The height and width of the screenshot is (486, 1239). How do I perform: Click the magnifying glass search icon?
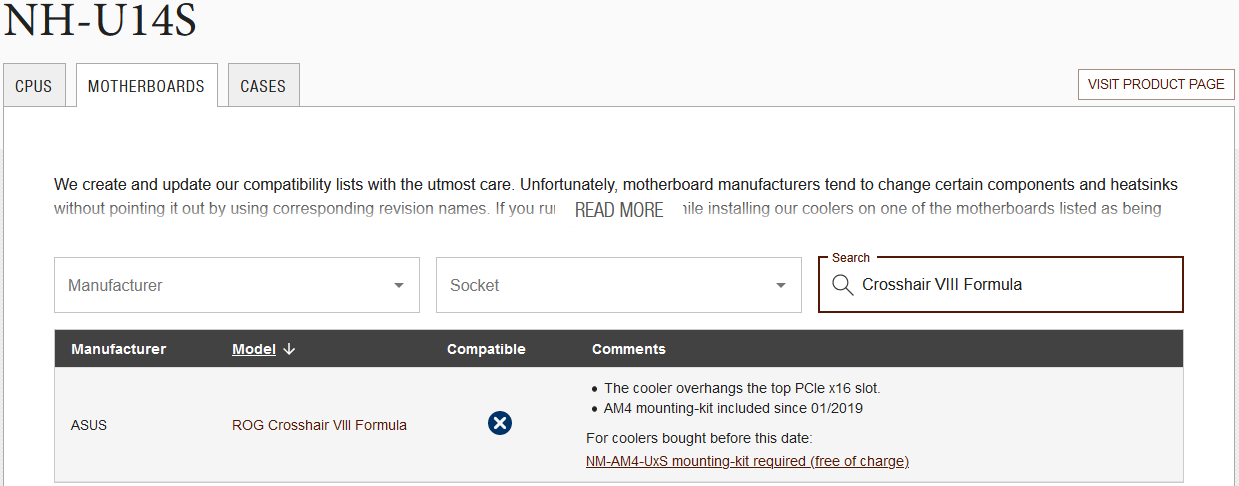click(842, 285)
